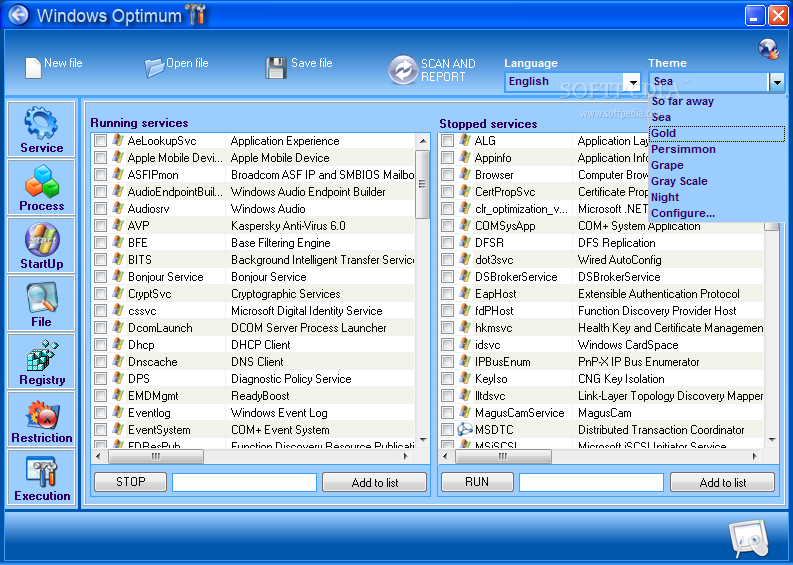The width and height of the screenshot is (793, 565).
Task: Check the AeLookupSvc checkbox
Action: 101,141
